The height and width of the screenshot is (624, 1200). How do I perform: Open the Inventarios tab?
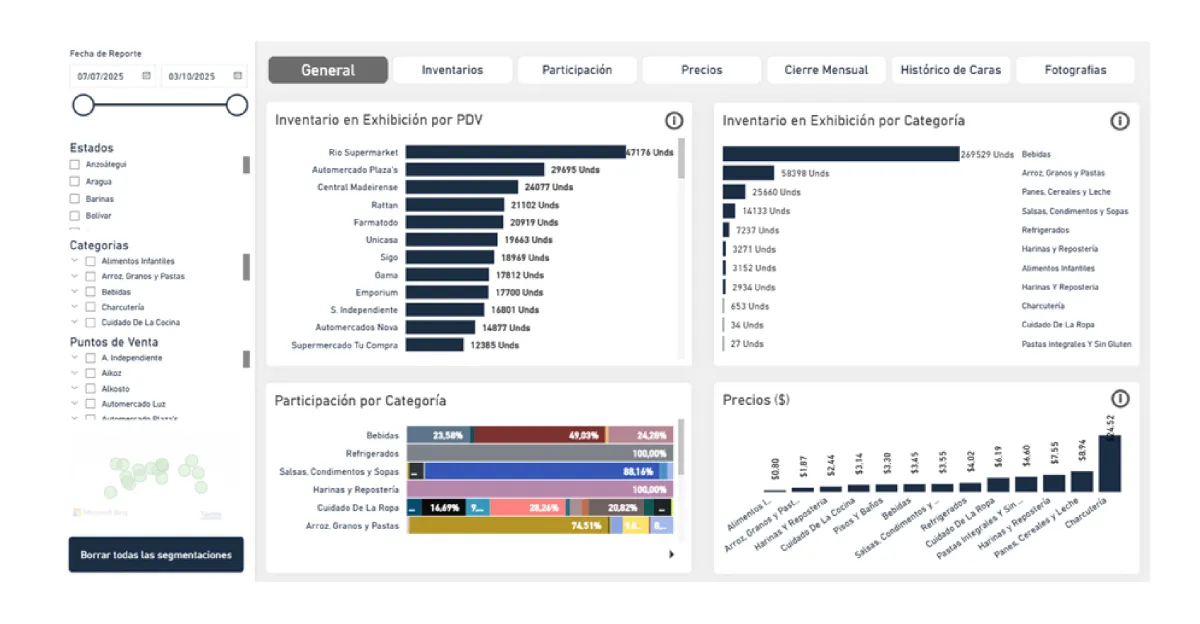452,70
